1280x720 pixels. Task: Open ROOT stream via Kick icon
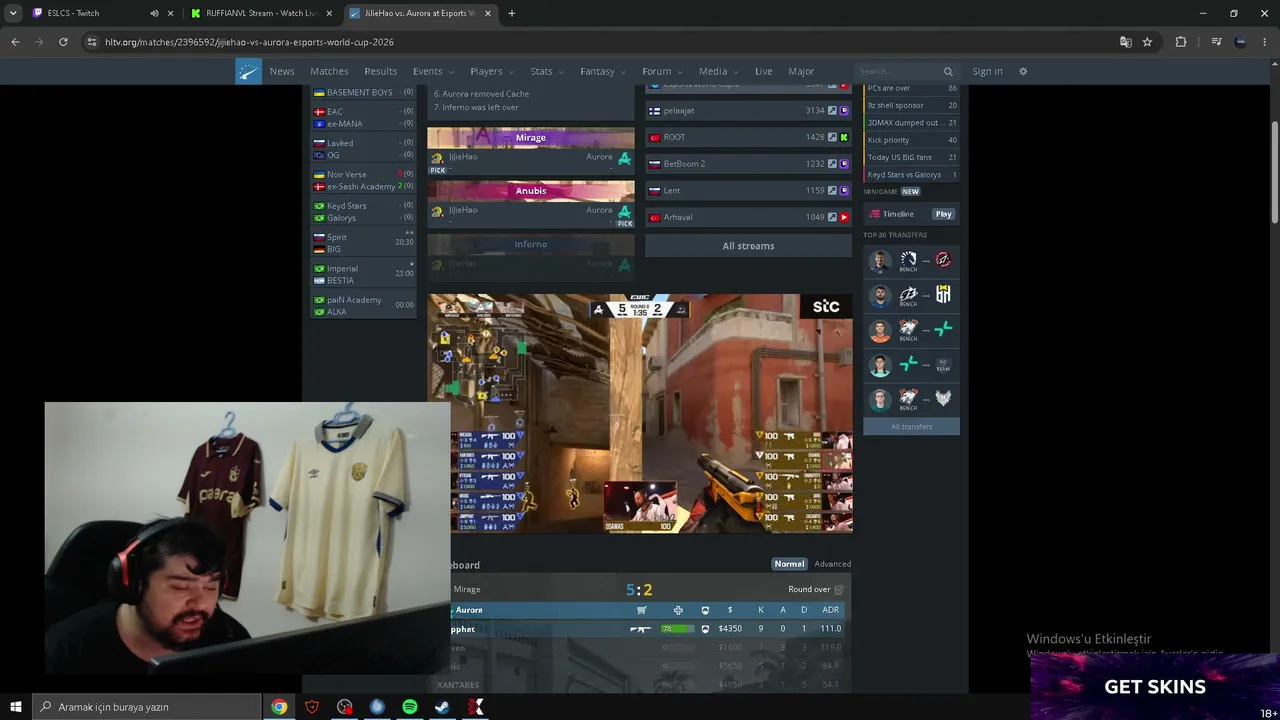(x=844, y=137)
